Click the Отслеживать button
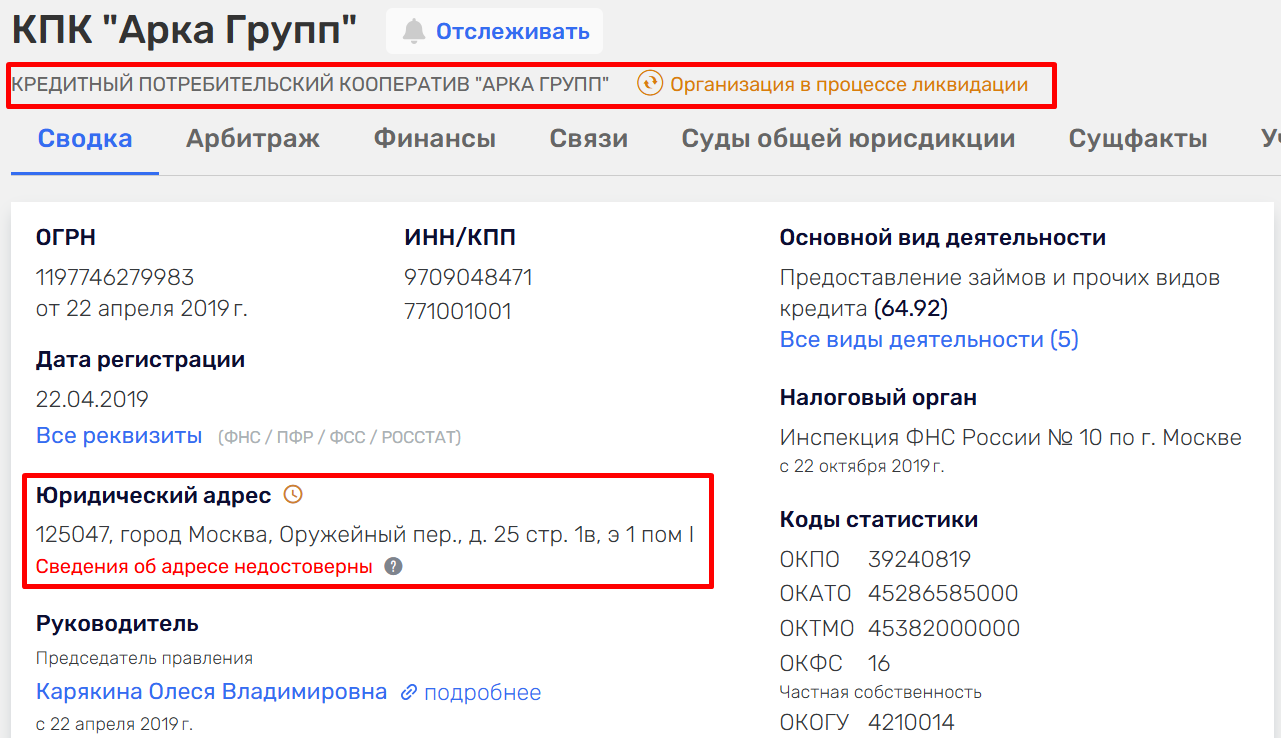Screen dimensions: 1281x738 [495, 31]
